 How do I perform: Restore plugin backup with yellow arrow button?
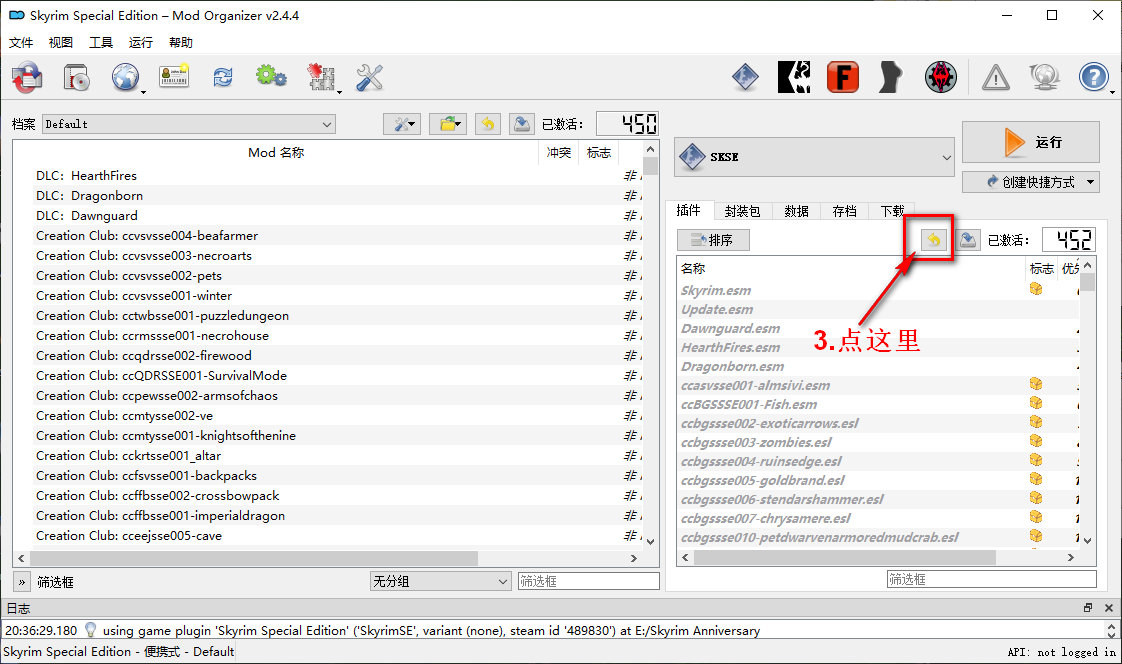(x=932, y=240)
